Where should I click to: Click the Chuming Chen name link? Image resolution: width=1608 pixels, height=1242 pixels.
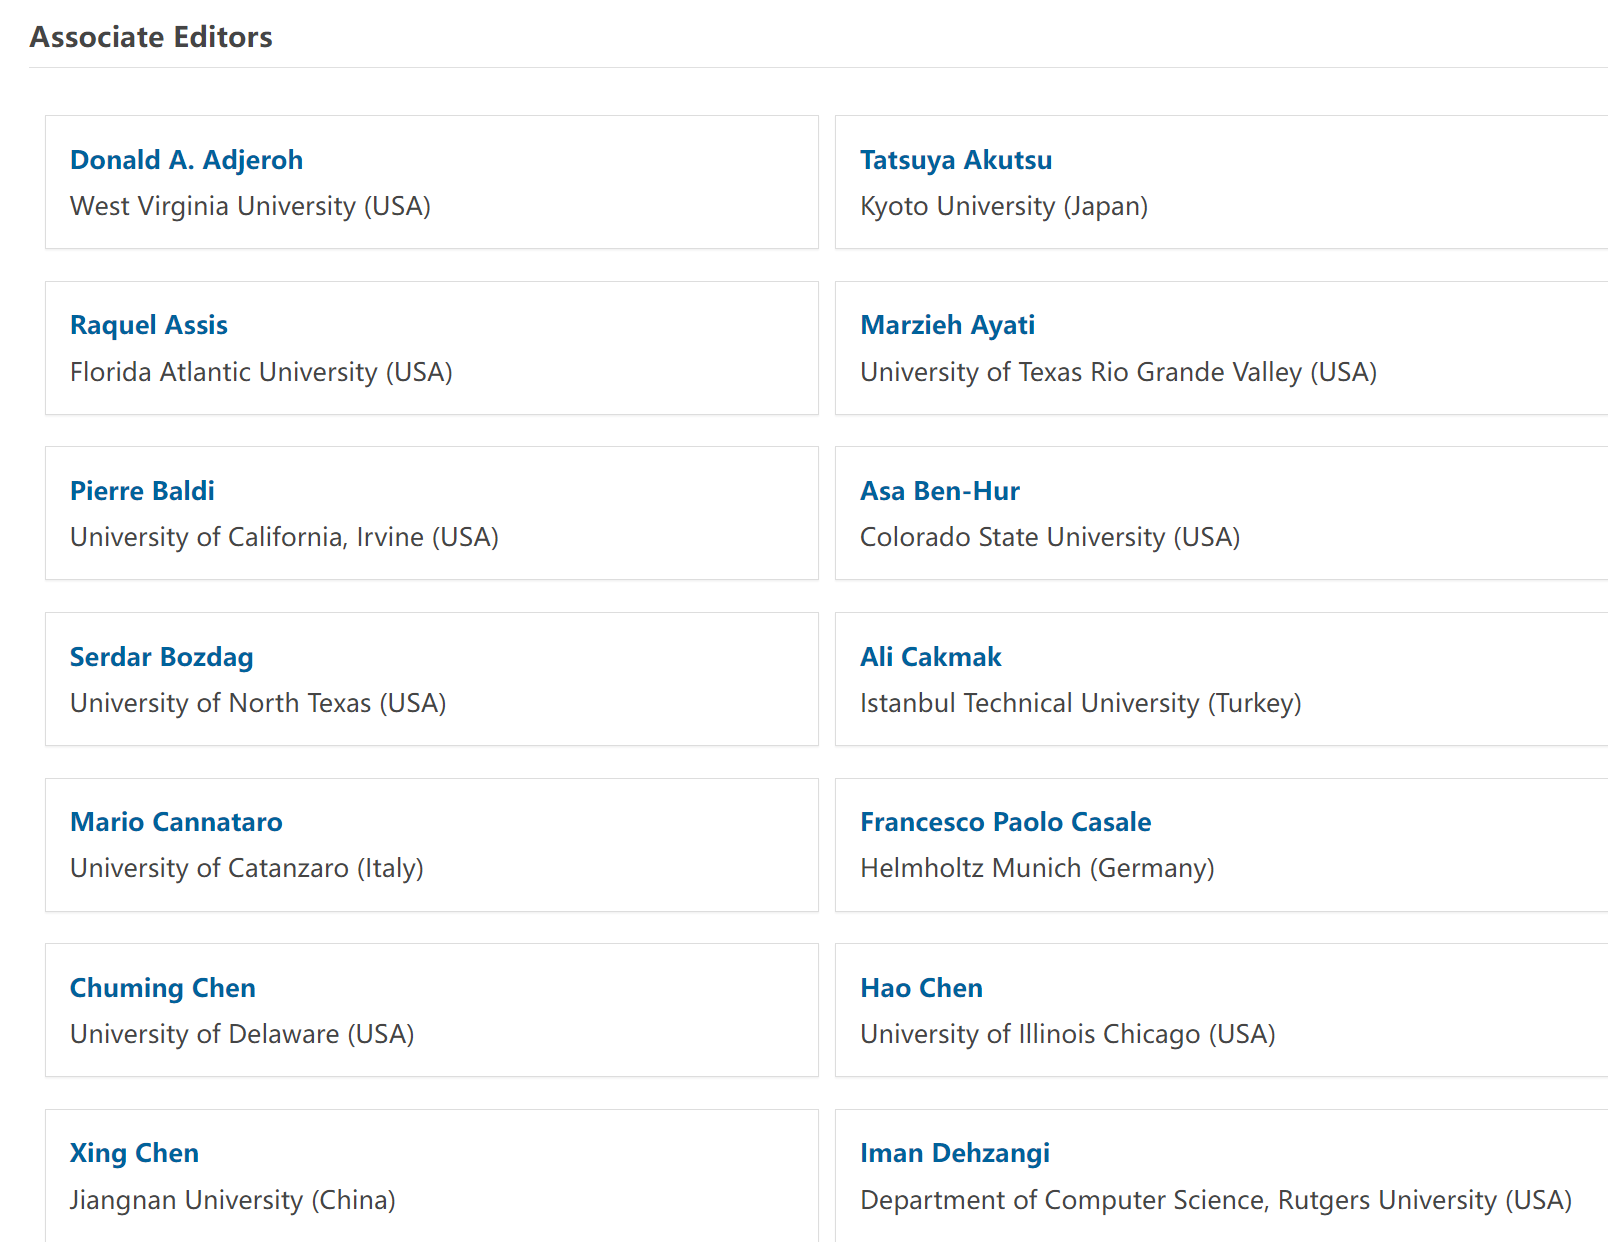pyautogui.click(x=162, y=988)
